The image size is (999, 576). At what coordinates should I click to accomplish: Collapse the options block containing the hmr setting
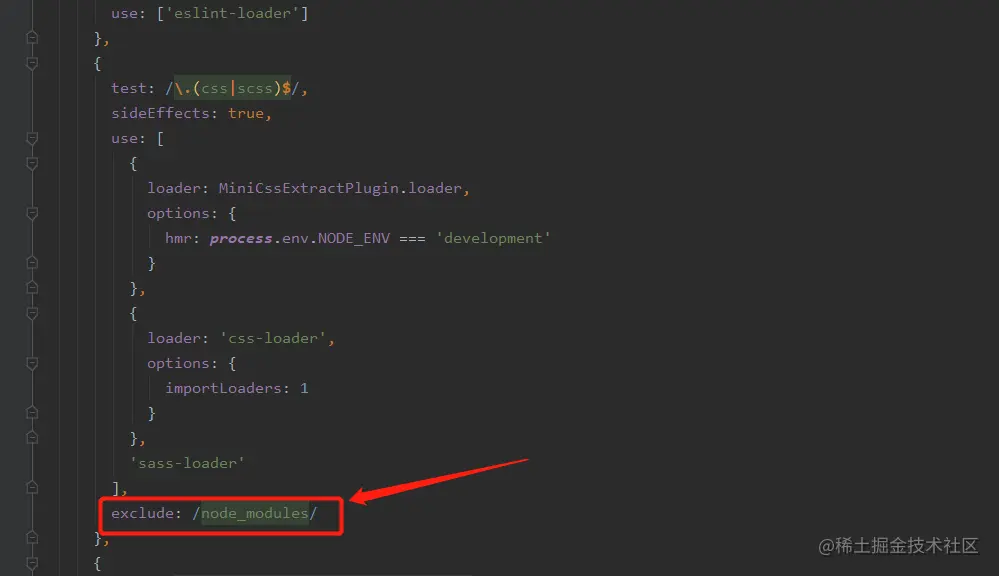tap(32, 213)
